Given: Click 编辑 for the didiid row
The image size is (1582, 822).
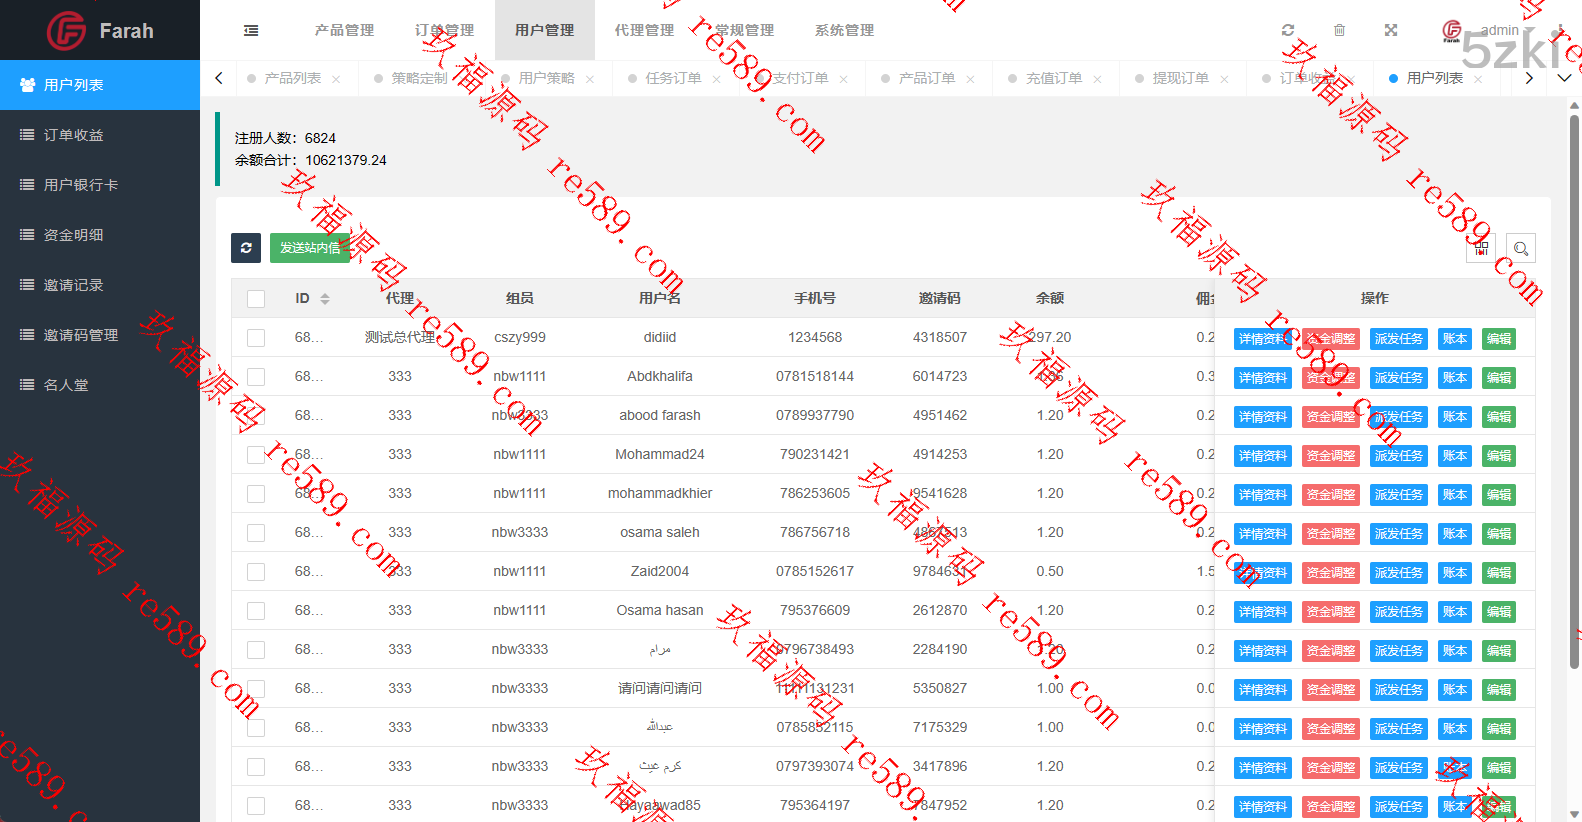Looking at the screenshot, I should (1498, 339).
